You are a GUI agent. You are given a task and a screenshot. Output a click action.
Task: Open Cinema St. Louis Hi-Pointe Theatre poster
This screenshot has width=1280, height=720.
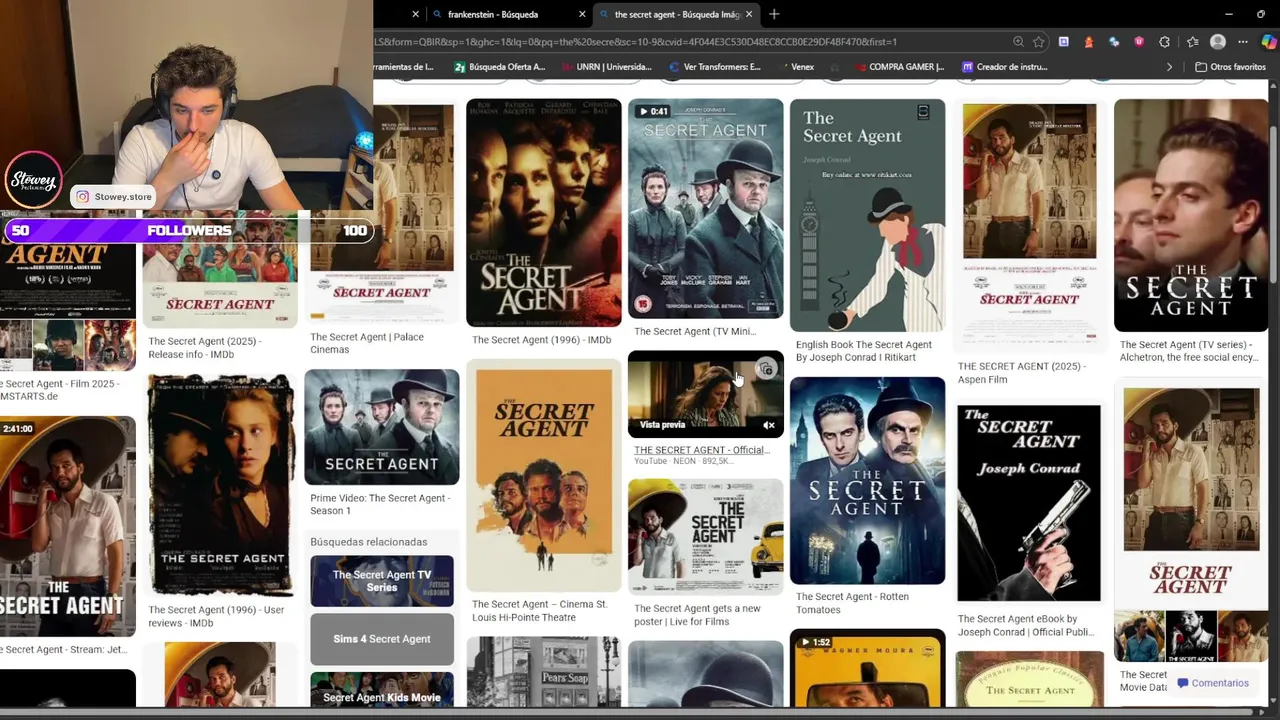click(543, 475)
